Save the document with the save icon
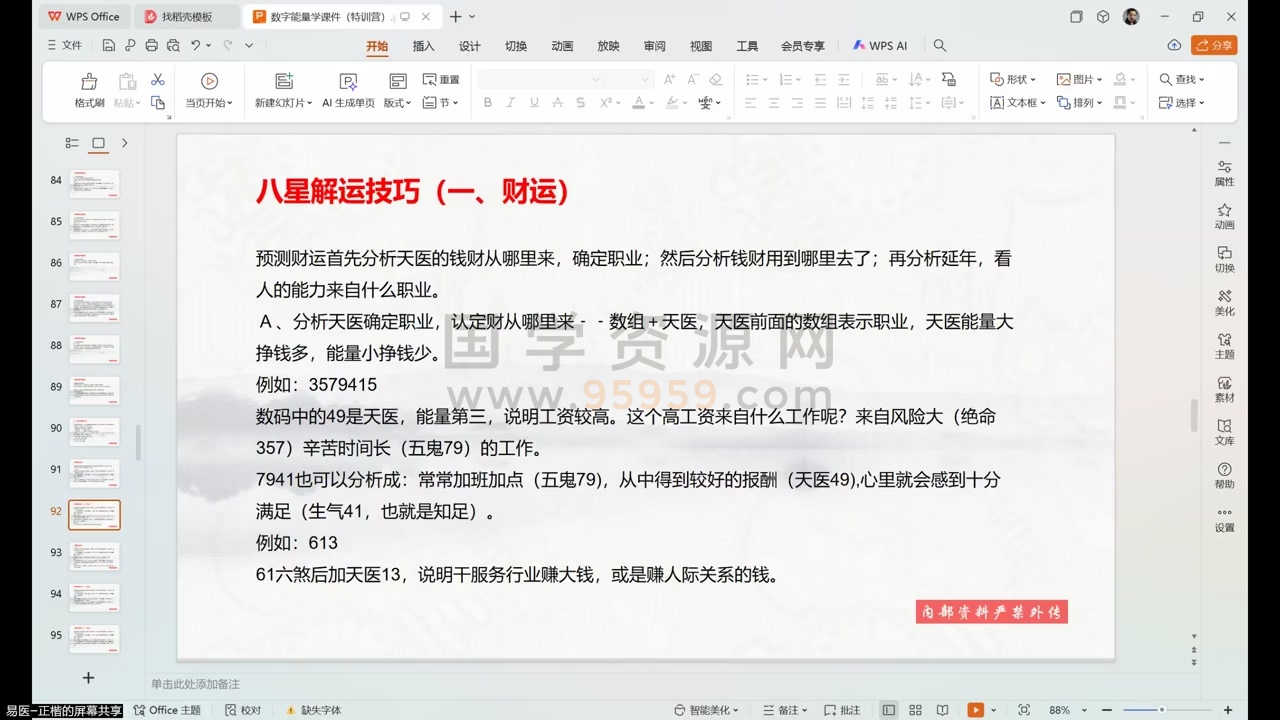This screenshot has width=1280, height=720. coord(108,45)
